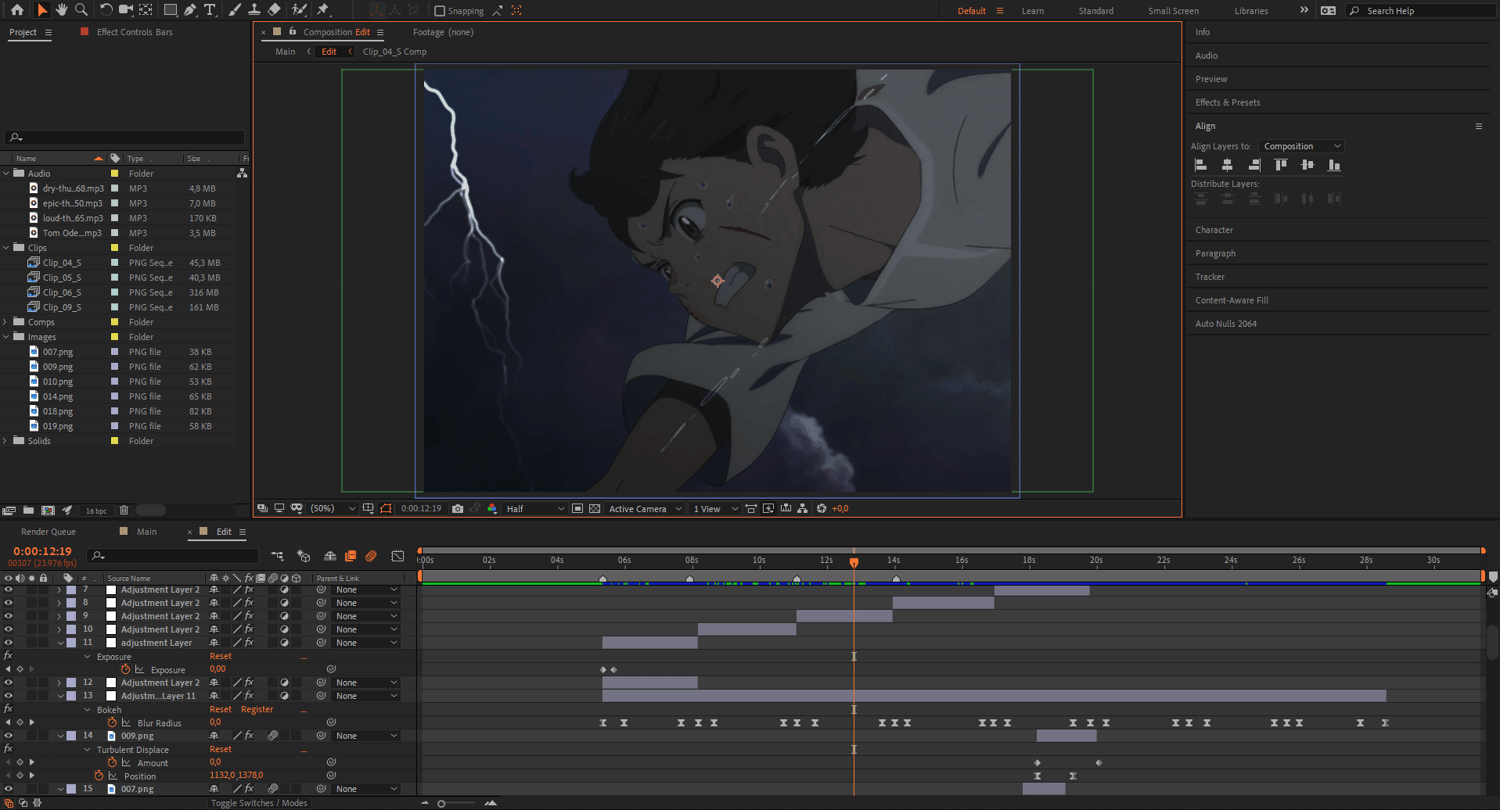1500x810 pixels.
Task: Enable Motion Blur for the timeline
Action: 371,556
